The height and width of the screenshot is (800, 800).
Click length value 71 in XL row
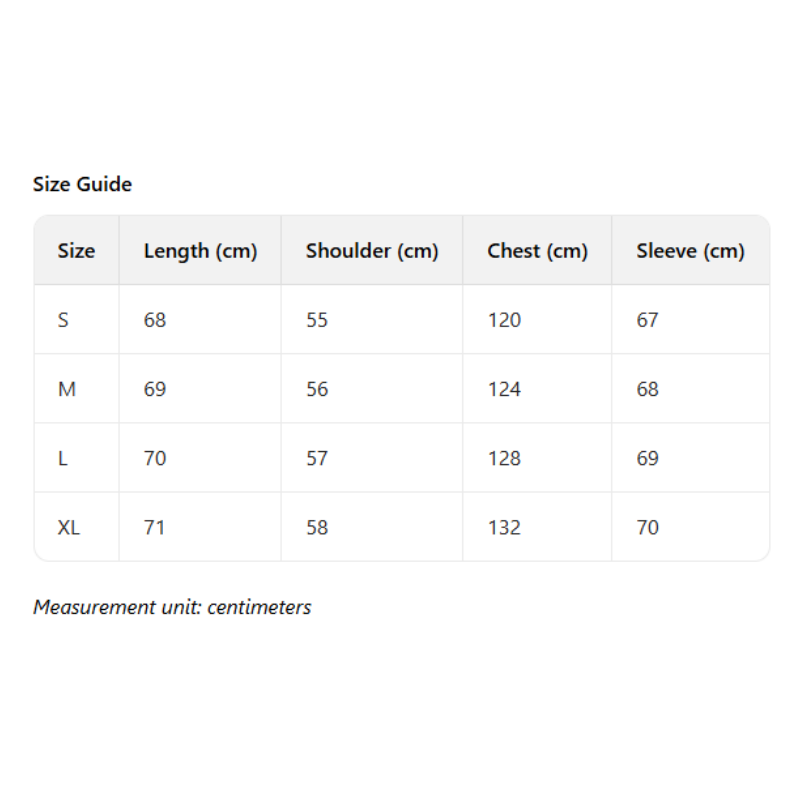[x=154, y=527]
